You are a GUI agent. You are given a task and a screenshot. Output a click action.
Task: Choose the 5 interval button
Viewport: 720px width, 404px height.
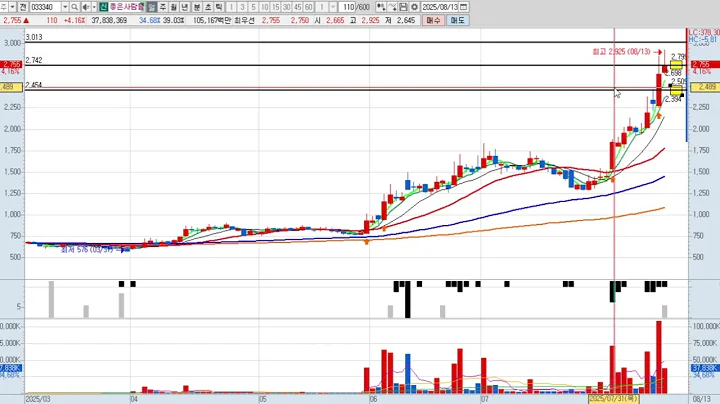coord(253,7)
